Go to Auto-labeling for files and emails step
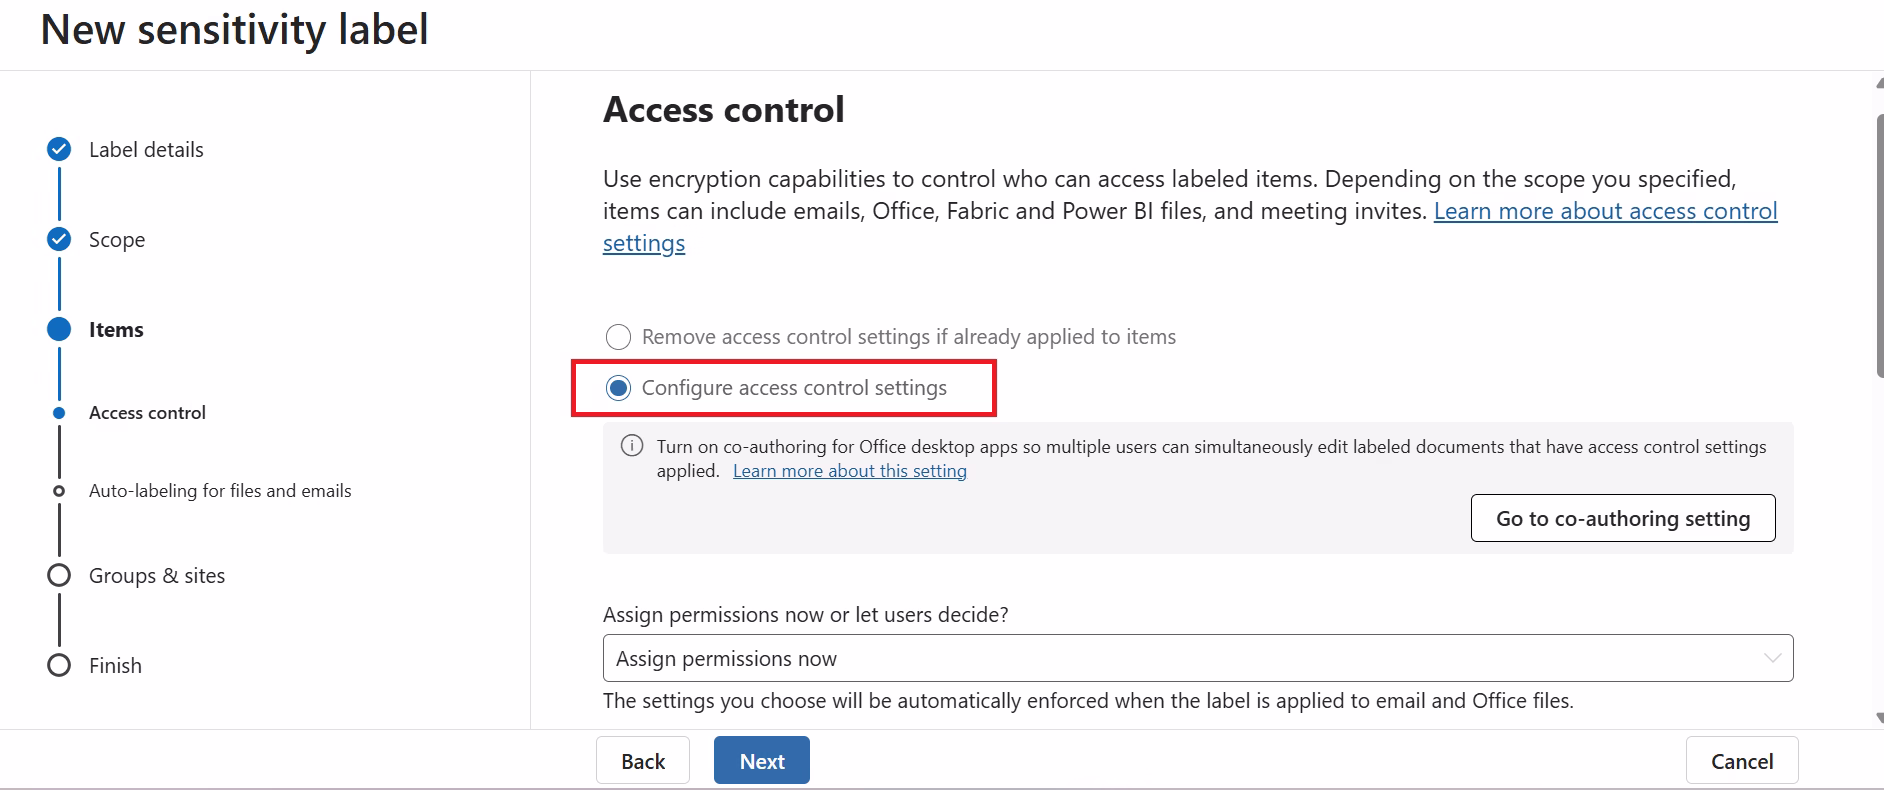This screenshot has width=1884, height=790. pos(220,491)
